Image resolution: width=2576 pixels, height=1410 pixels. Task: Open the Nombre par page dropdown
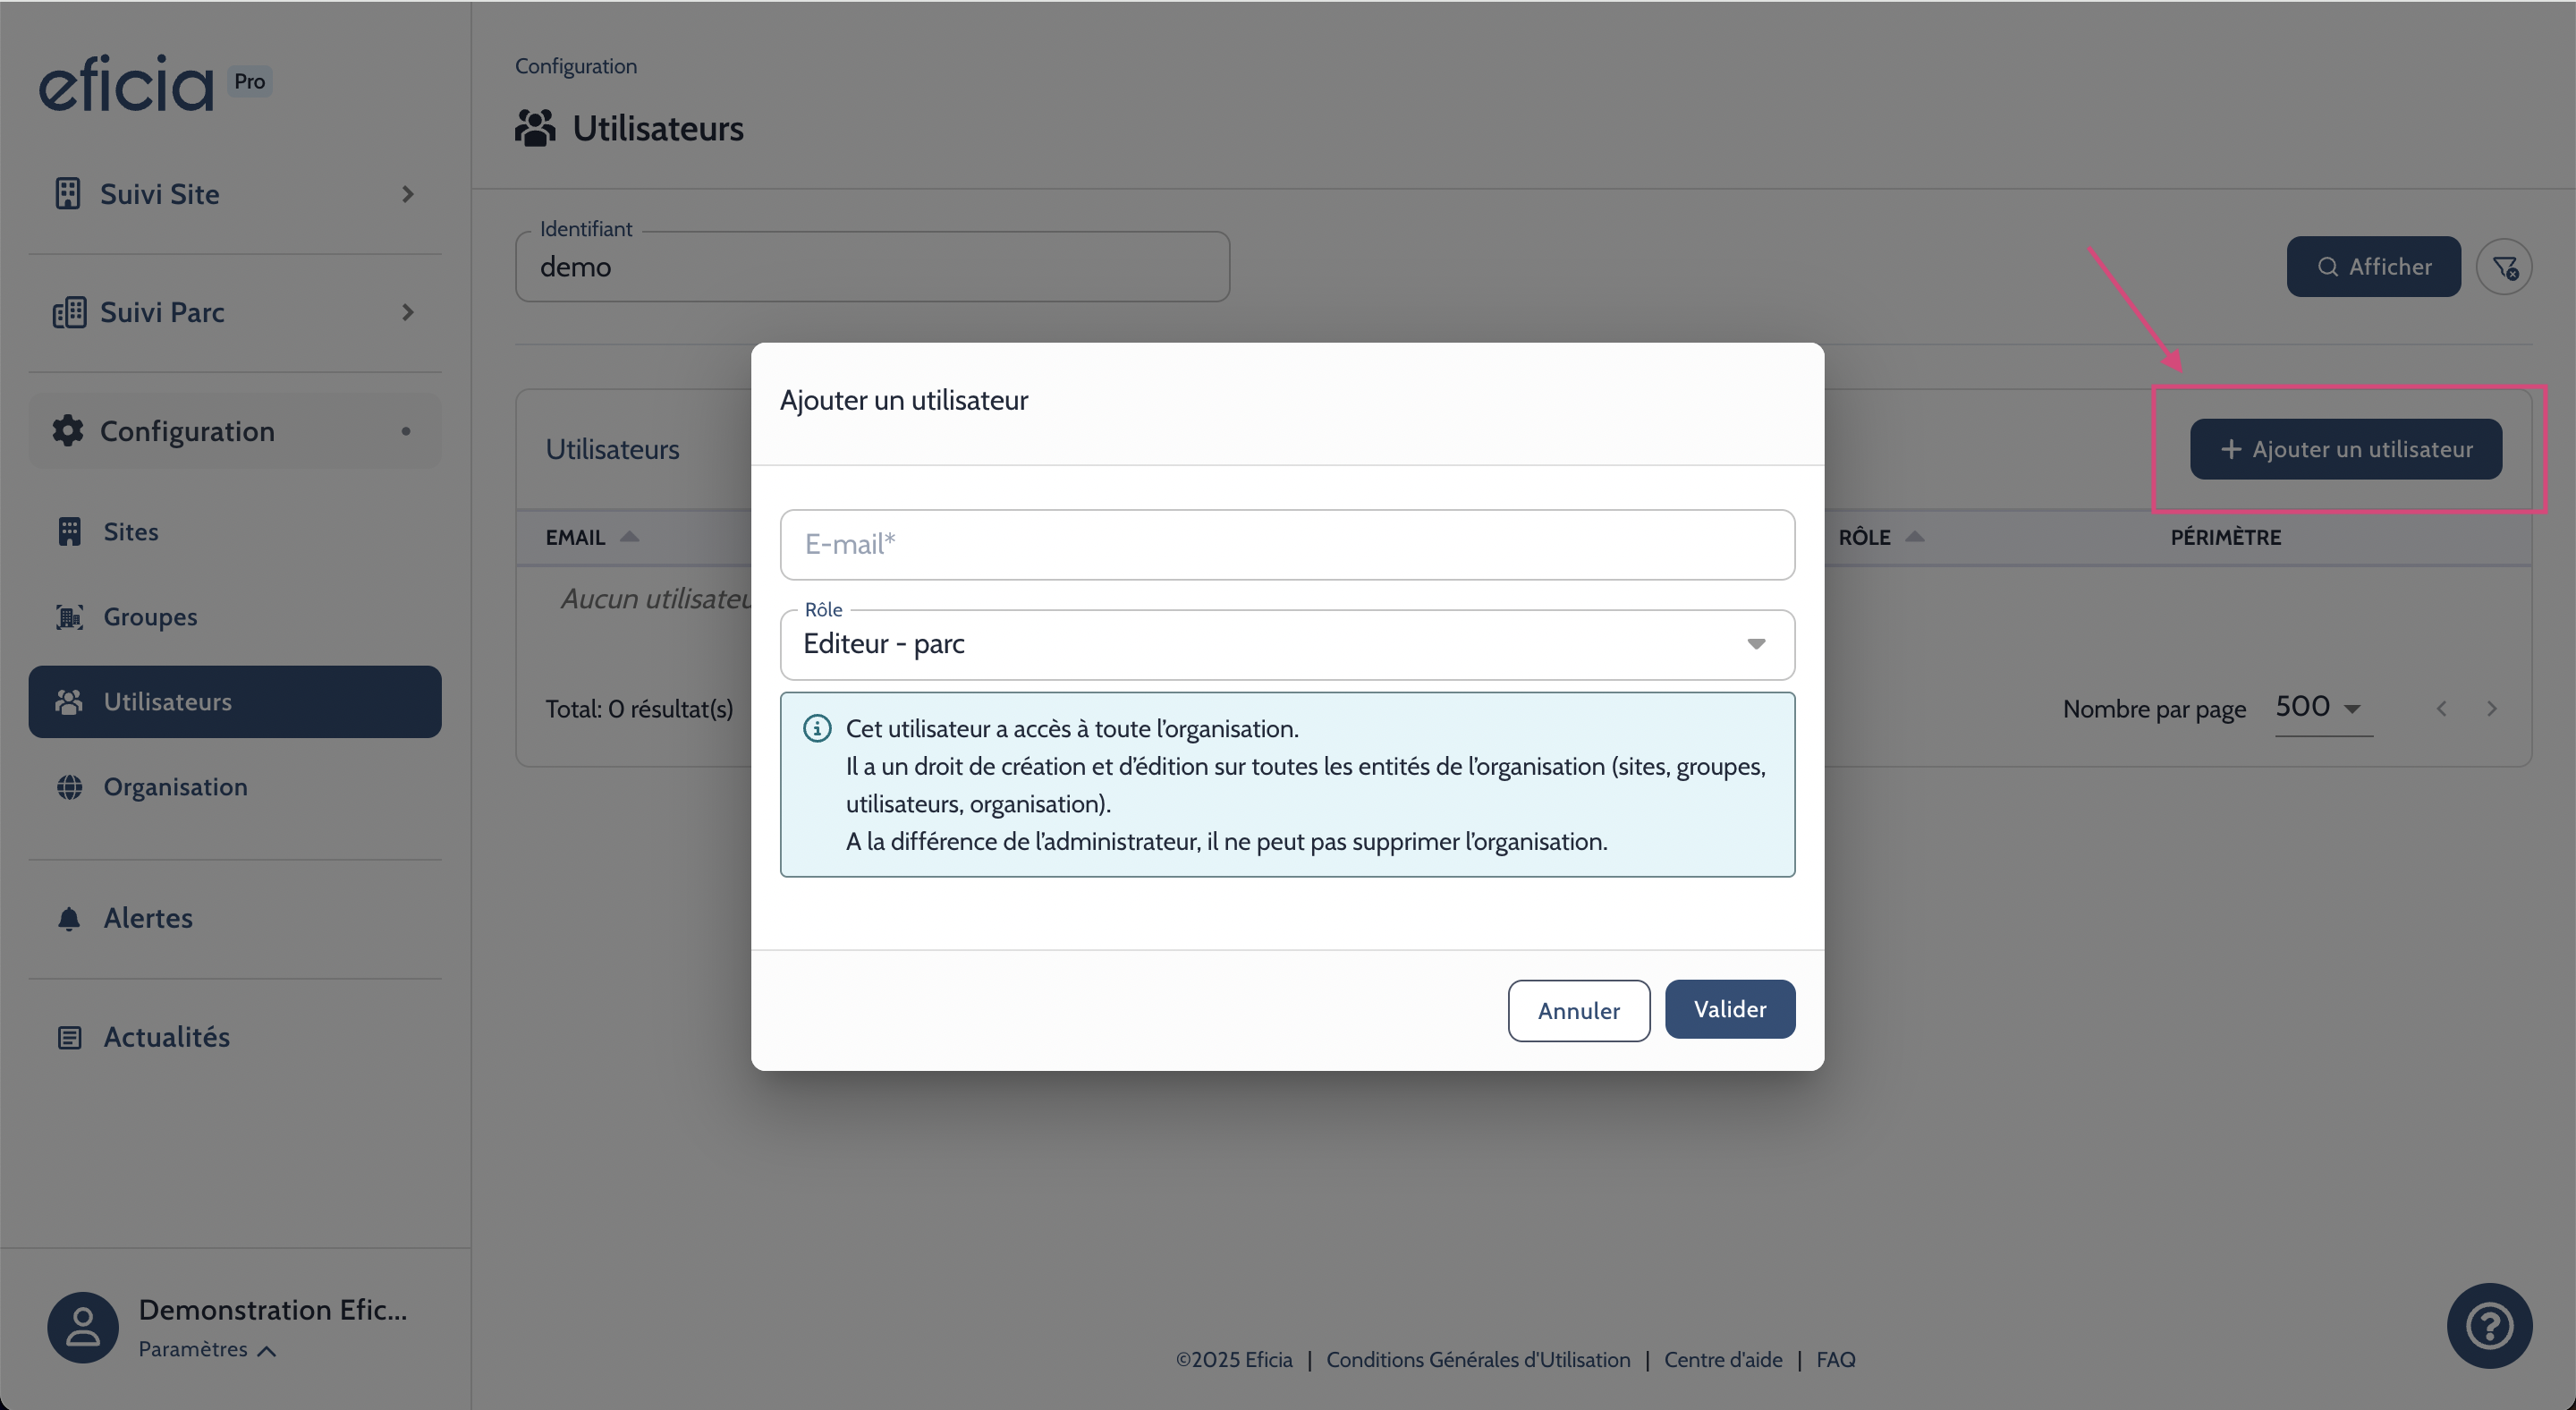click(2322, 708)
